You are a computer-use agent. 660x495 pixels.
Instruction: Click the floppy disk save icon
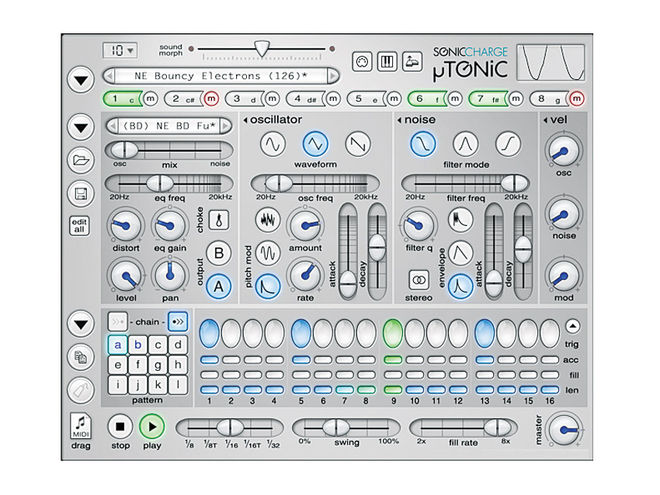pyautogui.click(x=78, y=192)
